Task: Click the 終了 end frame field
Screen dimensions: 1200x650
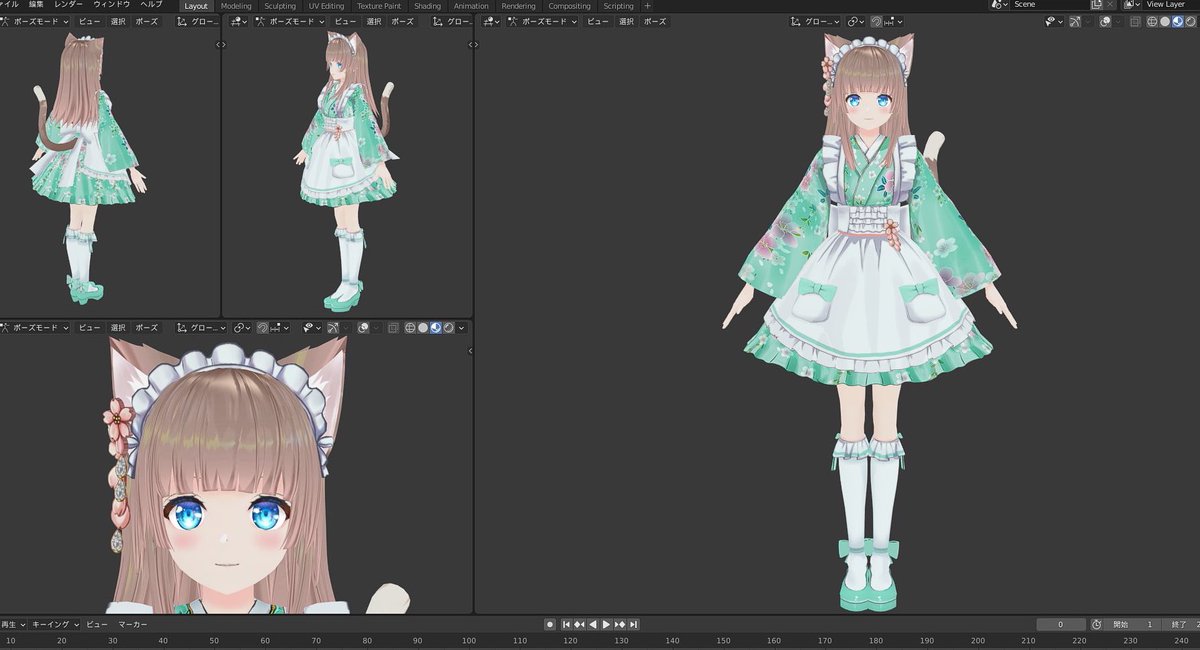Action: (1181, 624)
